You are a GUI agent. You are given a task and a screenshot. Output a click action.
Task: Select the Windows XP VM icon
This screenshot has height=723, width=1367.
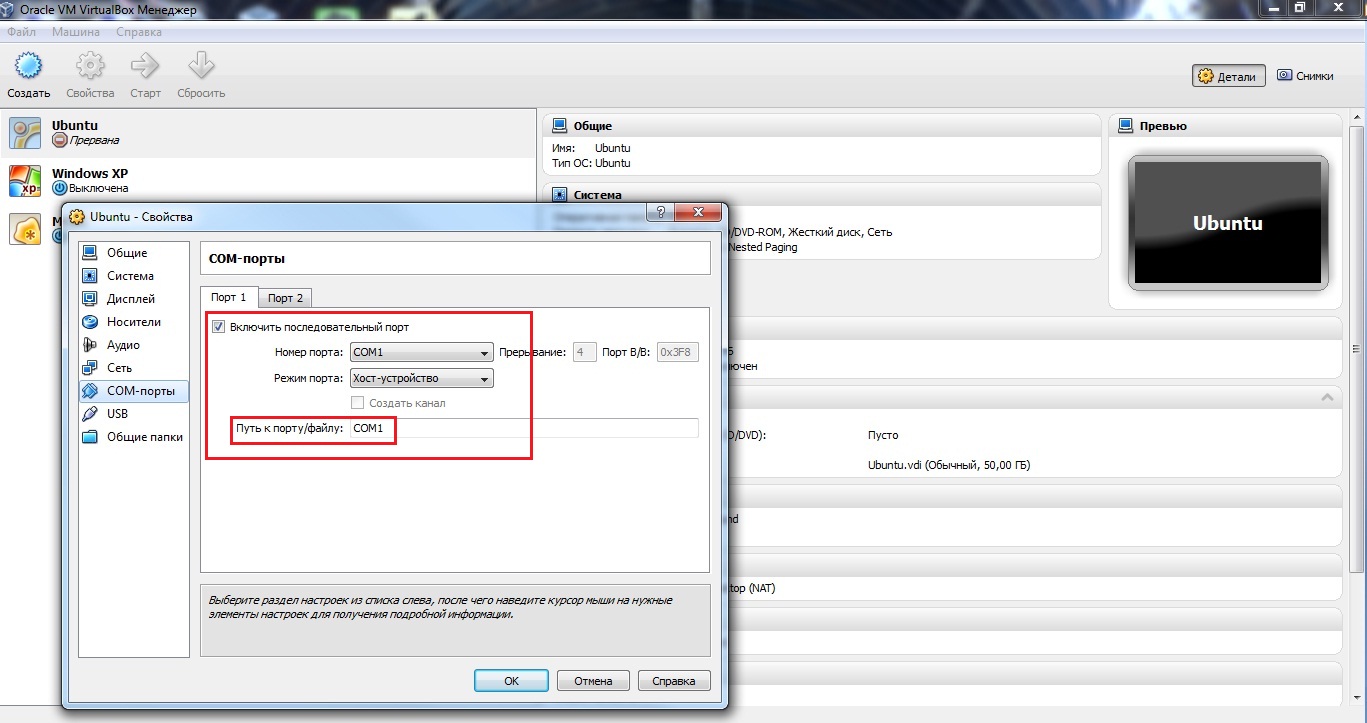[x=25, y=181]
